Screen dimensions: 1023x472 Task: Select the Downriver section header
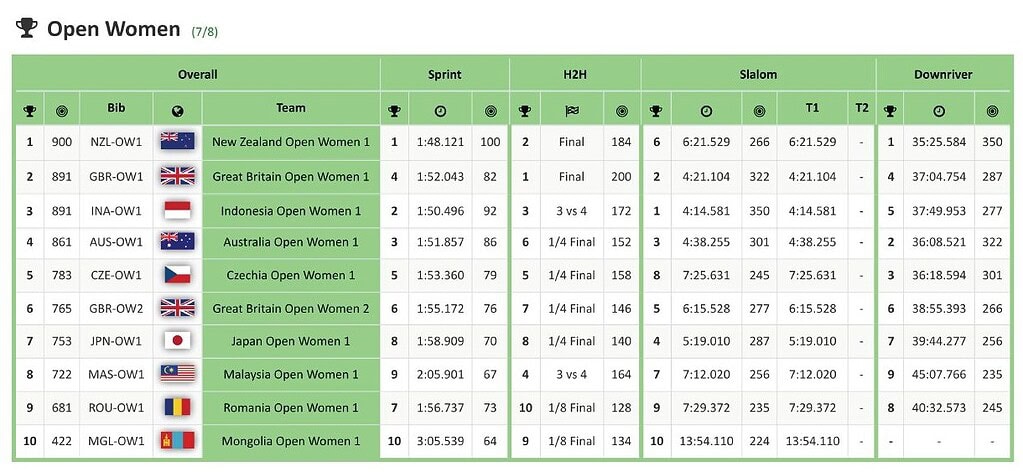pos(943,75)
